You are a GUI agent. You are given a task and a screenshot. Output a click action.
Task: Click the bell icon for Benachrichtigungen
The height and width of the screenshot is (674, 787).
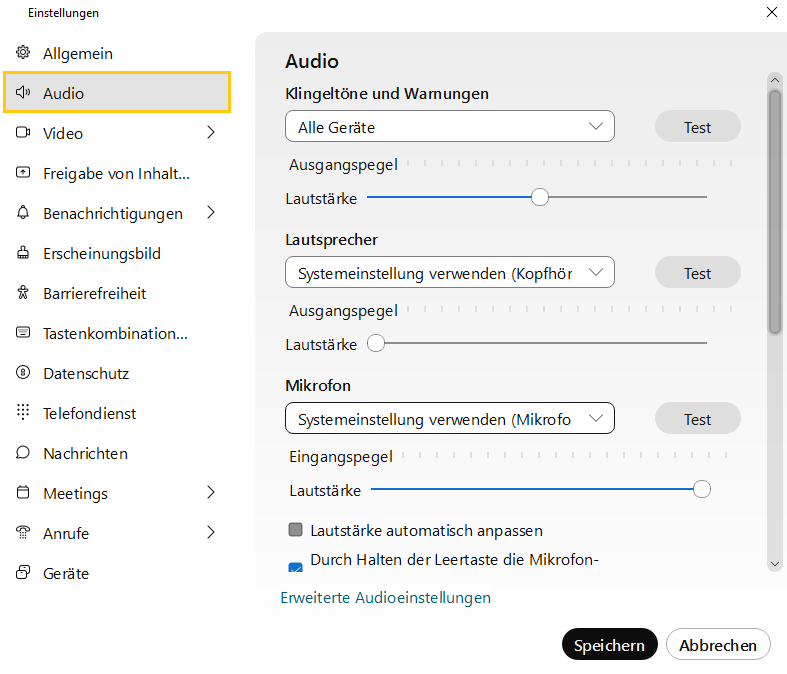tap(23, 213)
